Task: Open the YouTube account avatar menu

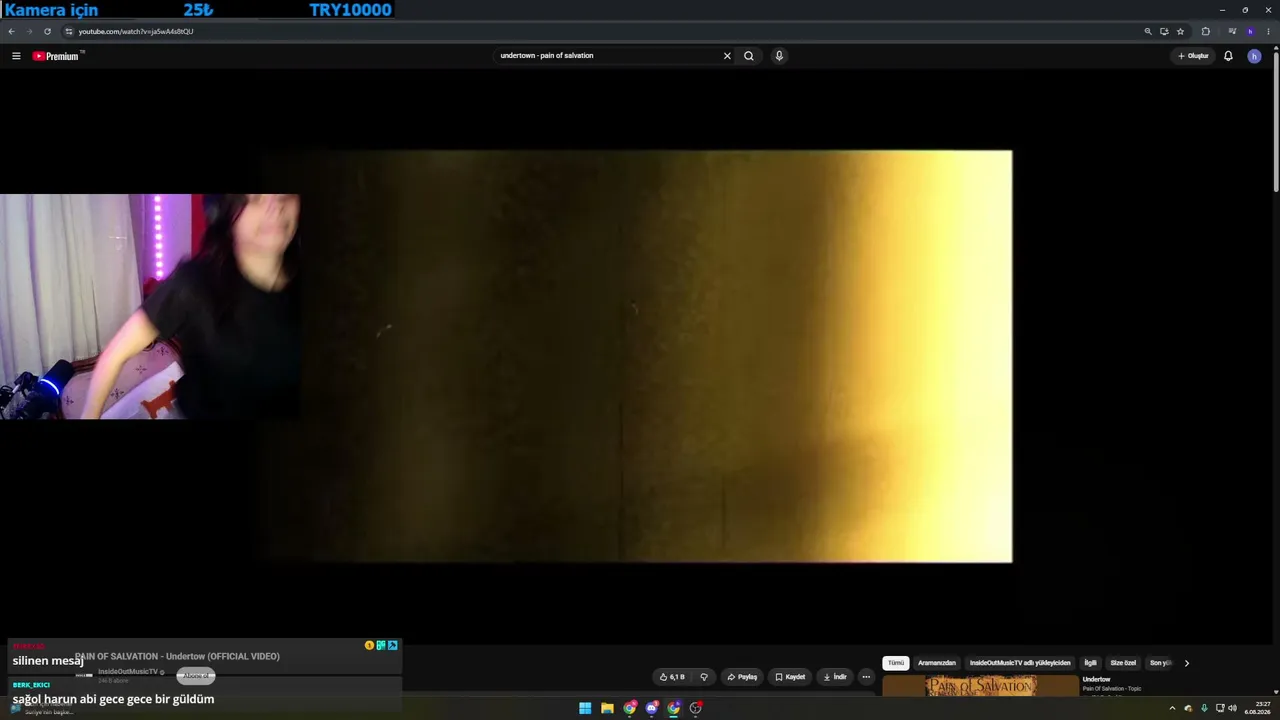Action: click(1254, 56)
